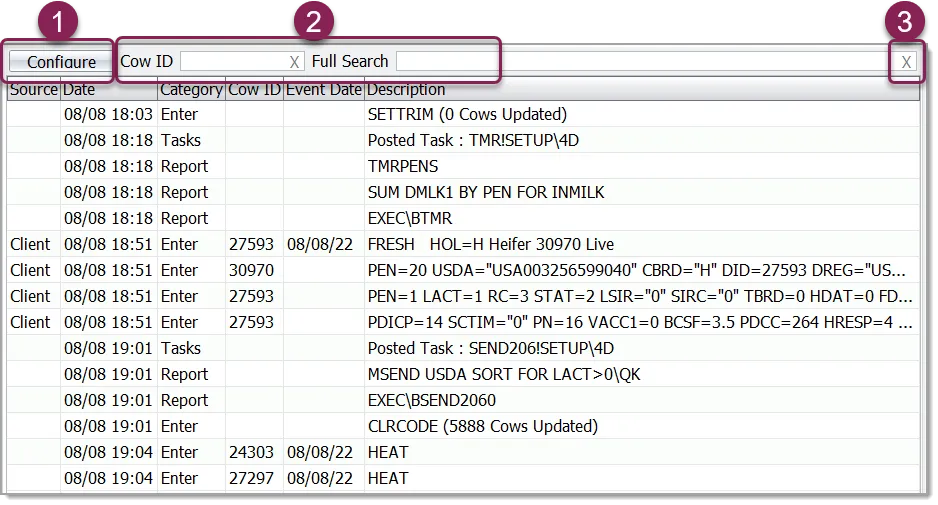The width and height of the screenshot is (938, 505).
Task: Click the 08/08 18:03 date cell
Action: 108,114
